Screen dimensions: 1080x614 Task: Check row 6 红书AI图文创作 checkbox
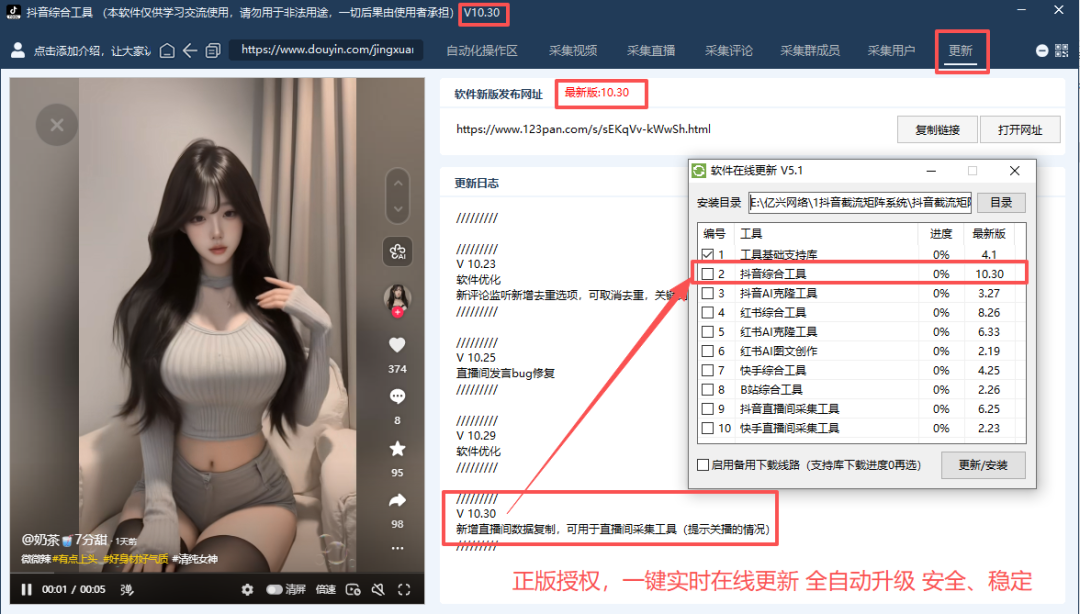pyautogui.click(x=707, y=351)
